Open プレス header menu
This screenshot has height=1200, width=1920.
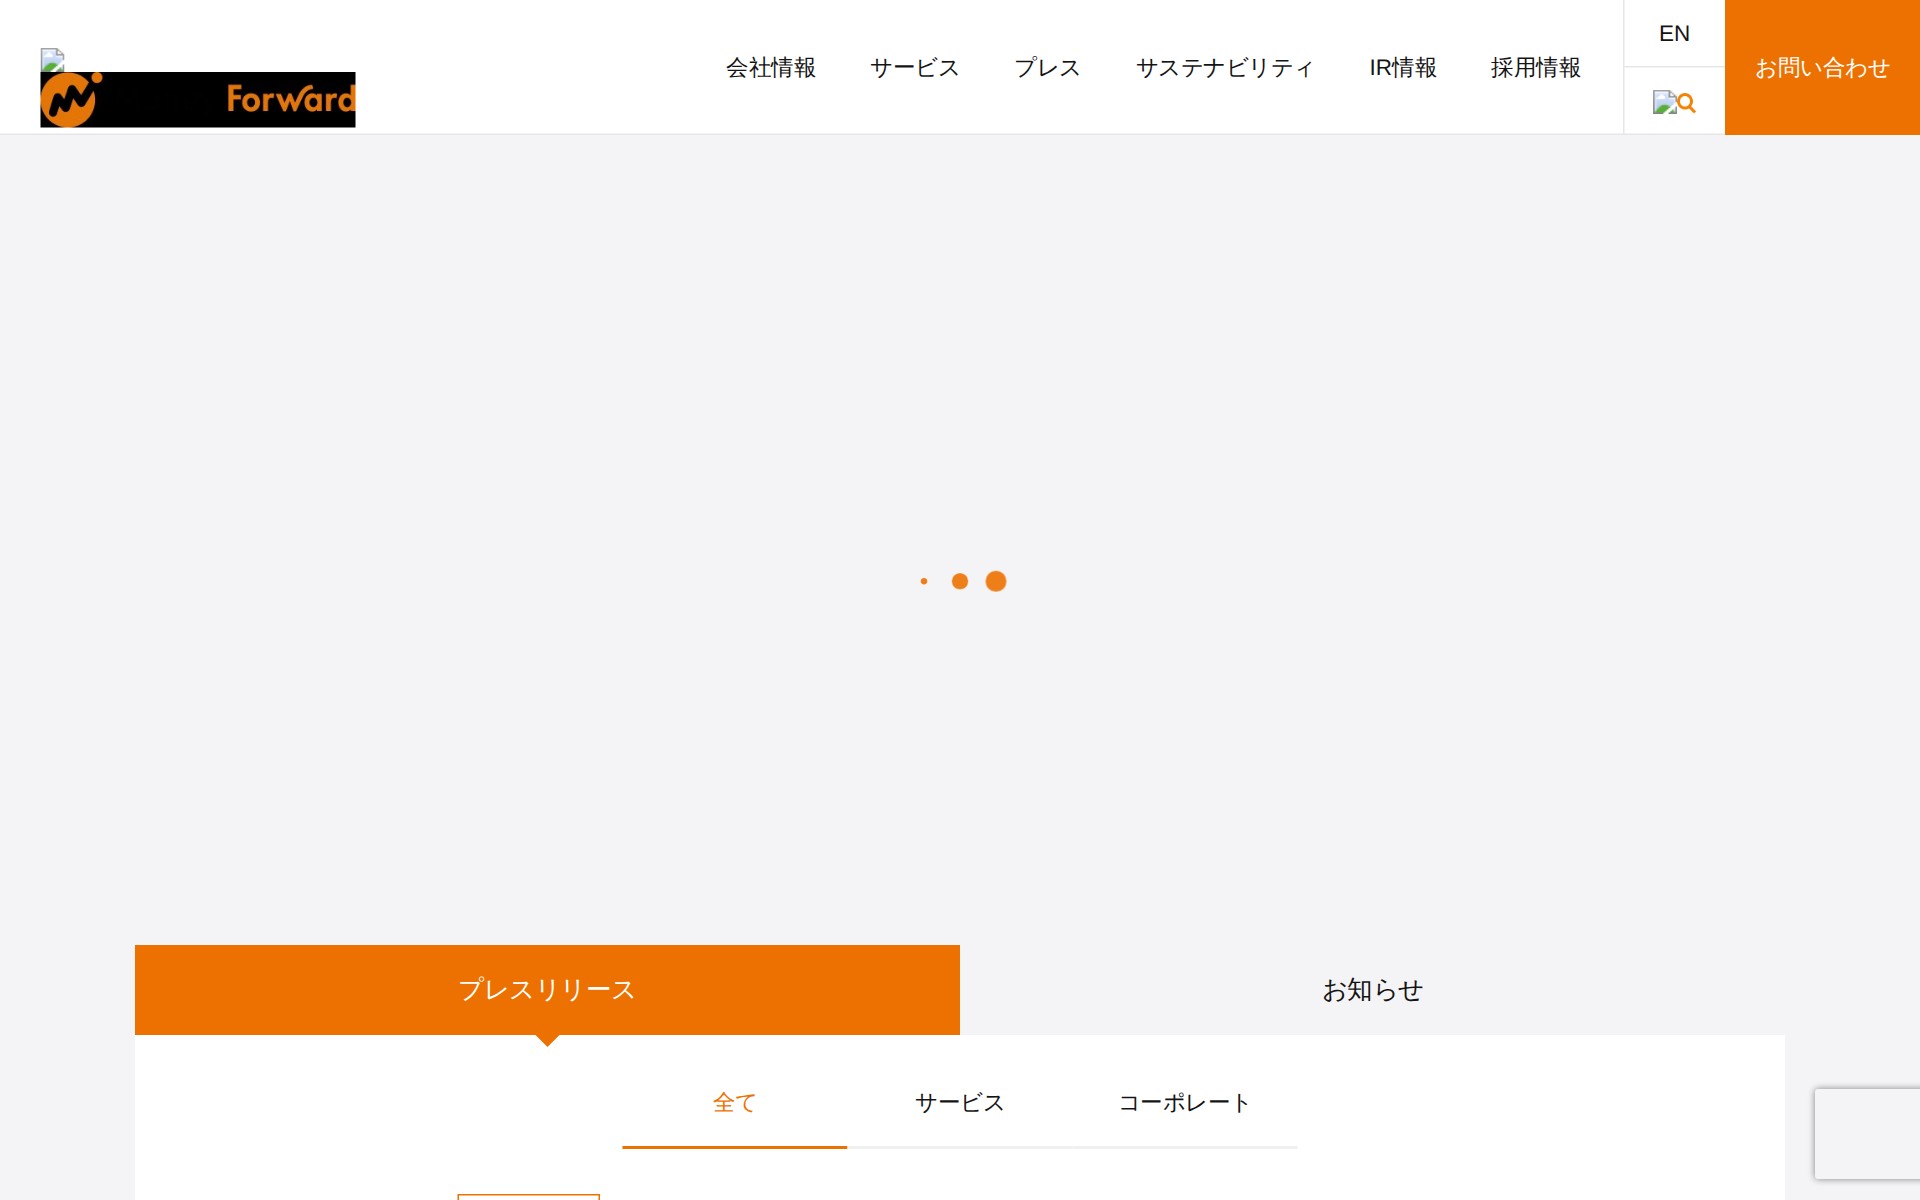(1047, 68)
